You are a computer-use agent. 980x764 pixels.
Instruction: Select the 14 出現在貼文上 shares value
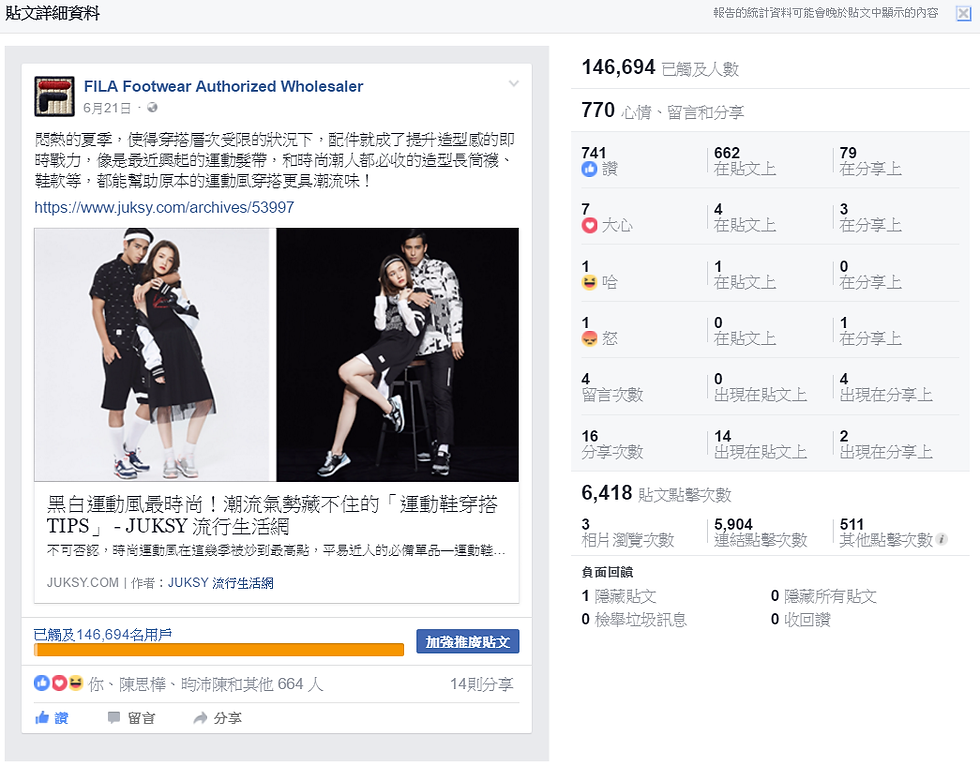(761, 444)
